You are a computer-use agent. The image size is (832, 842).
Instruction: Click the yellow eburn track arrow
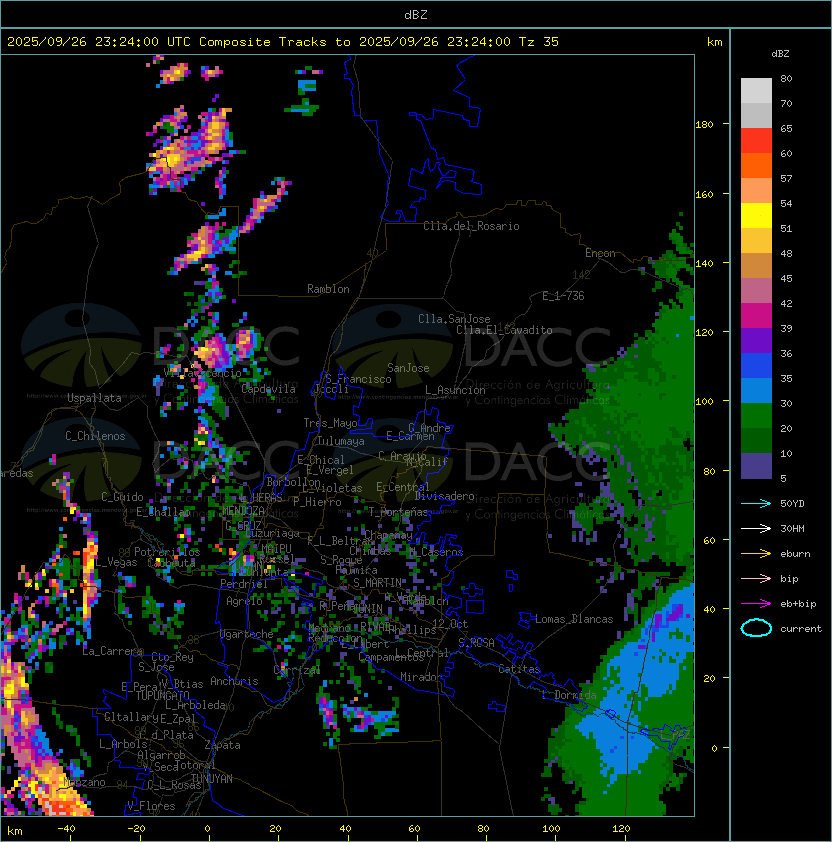[756, 554]
